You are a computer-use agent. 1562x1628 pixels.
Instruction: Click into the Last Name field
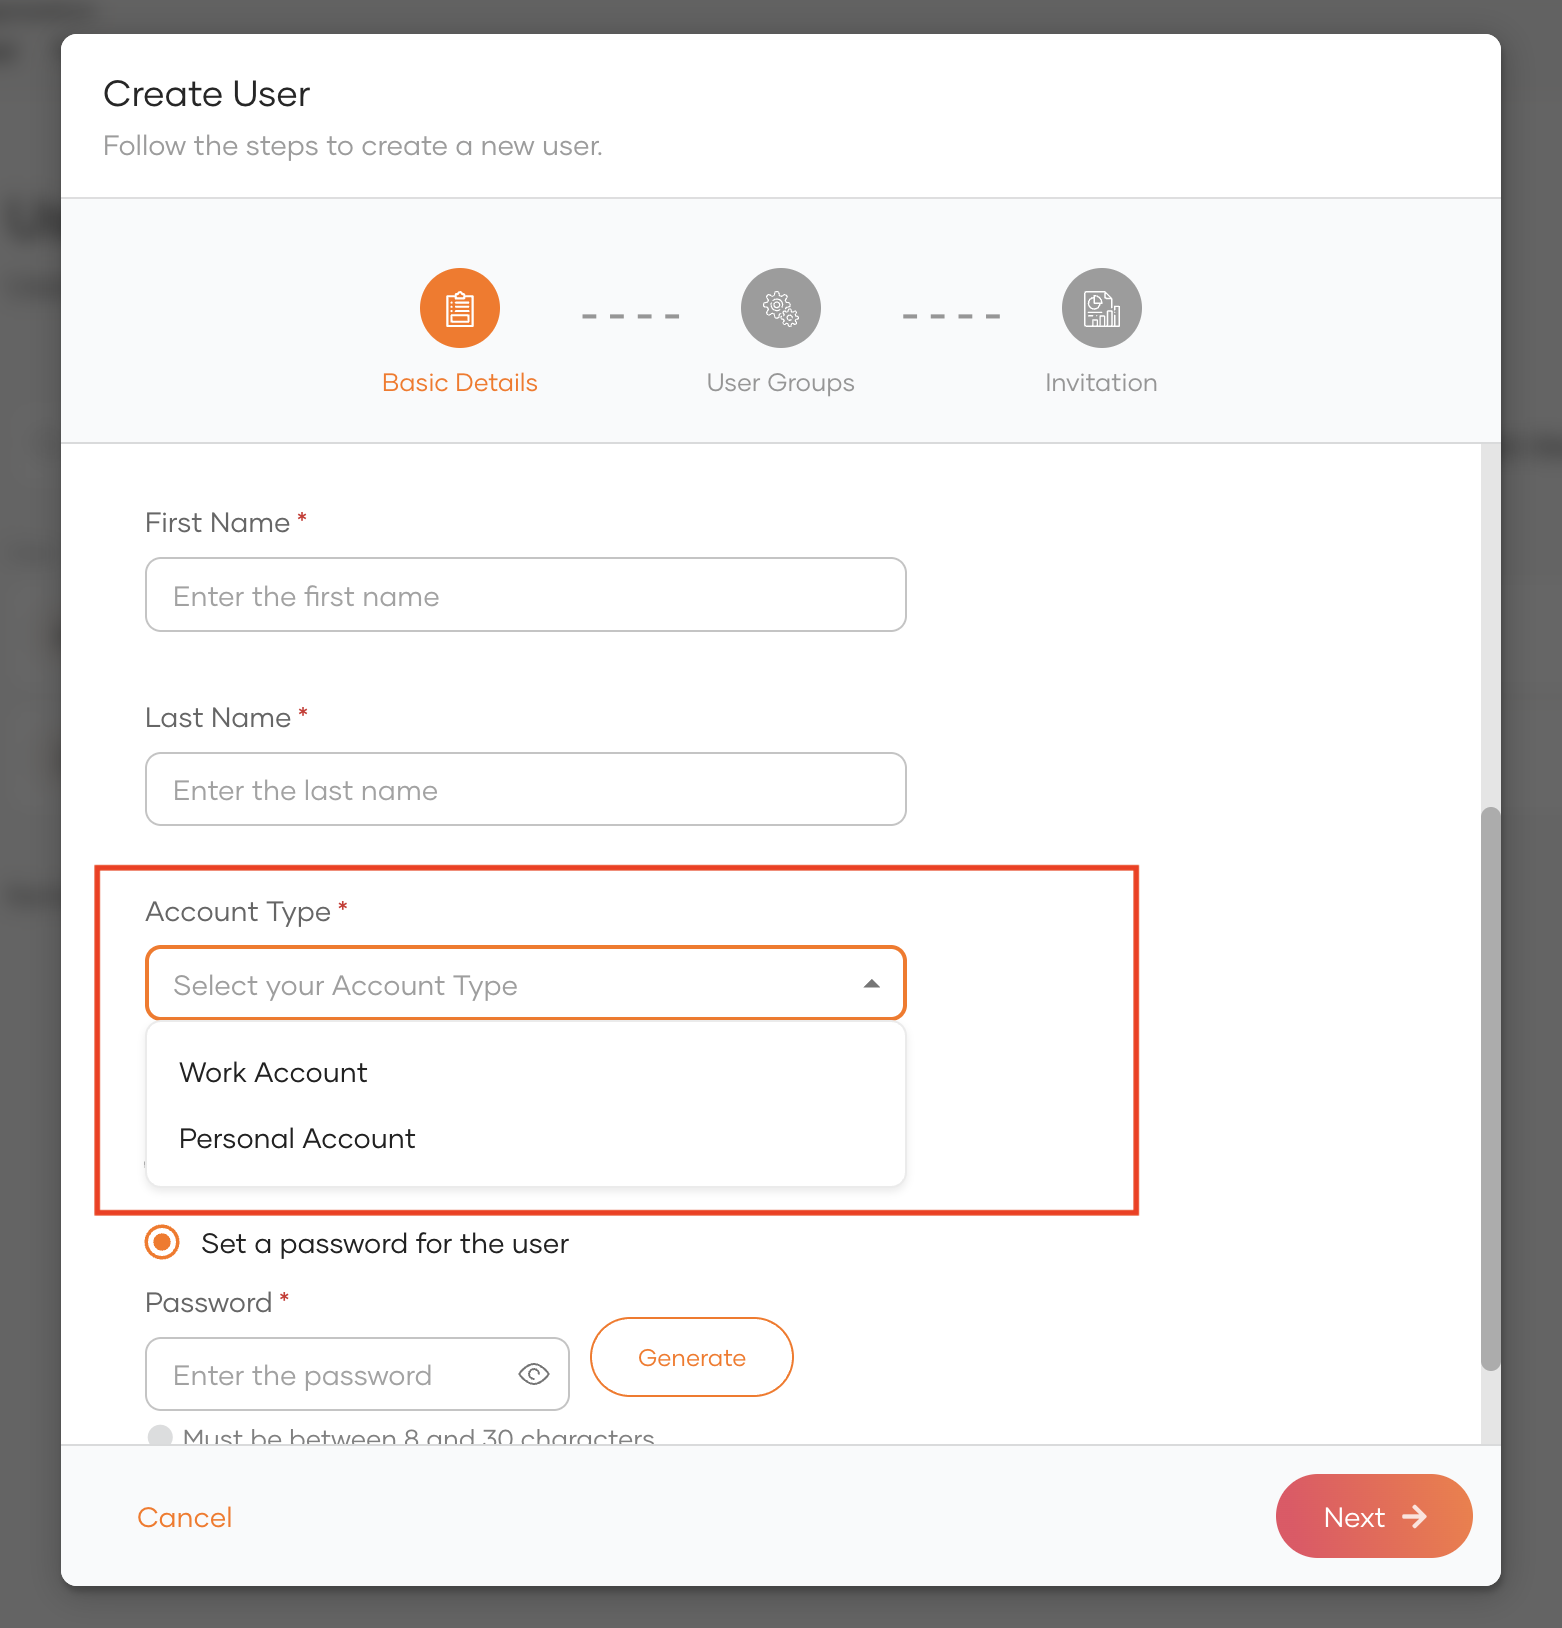[525, 790]
